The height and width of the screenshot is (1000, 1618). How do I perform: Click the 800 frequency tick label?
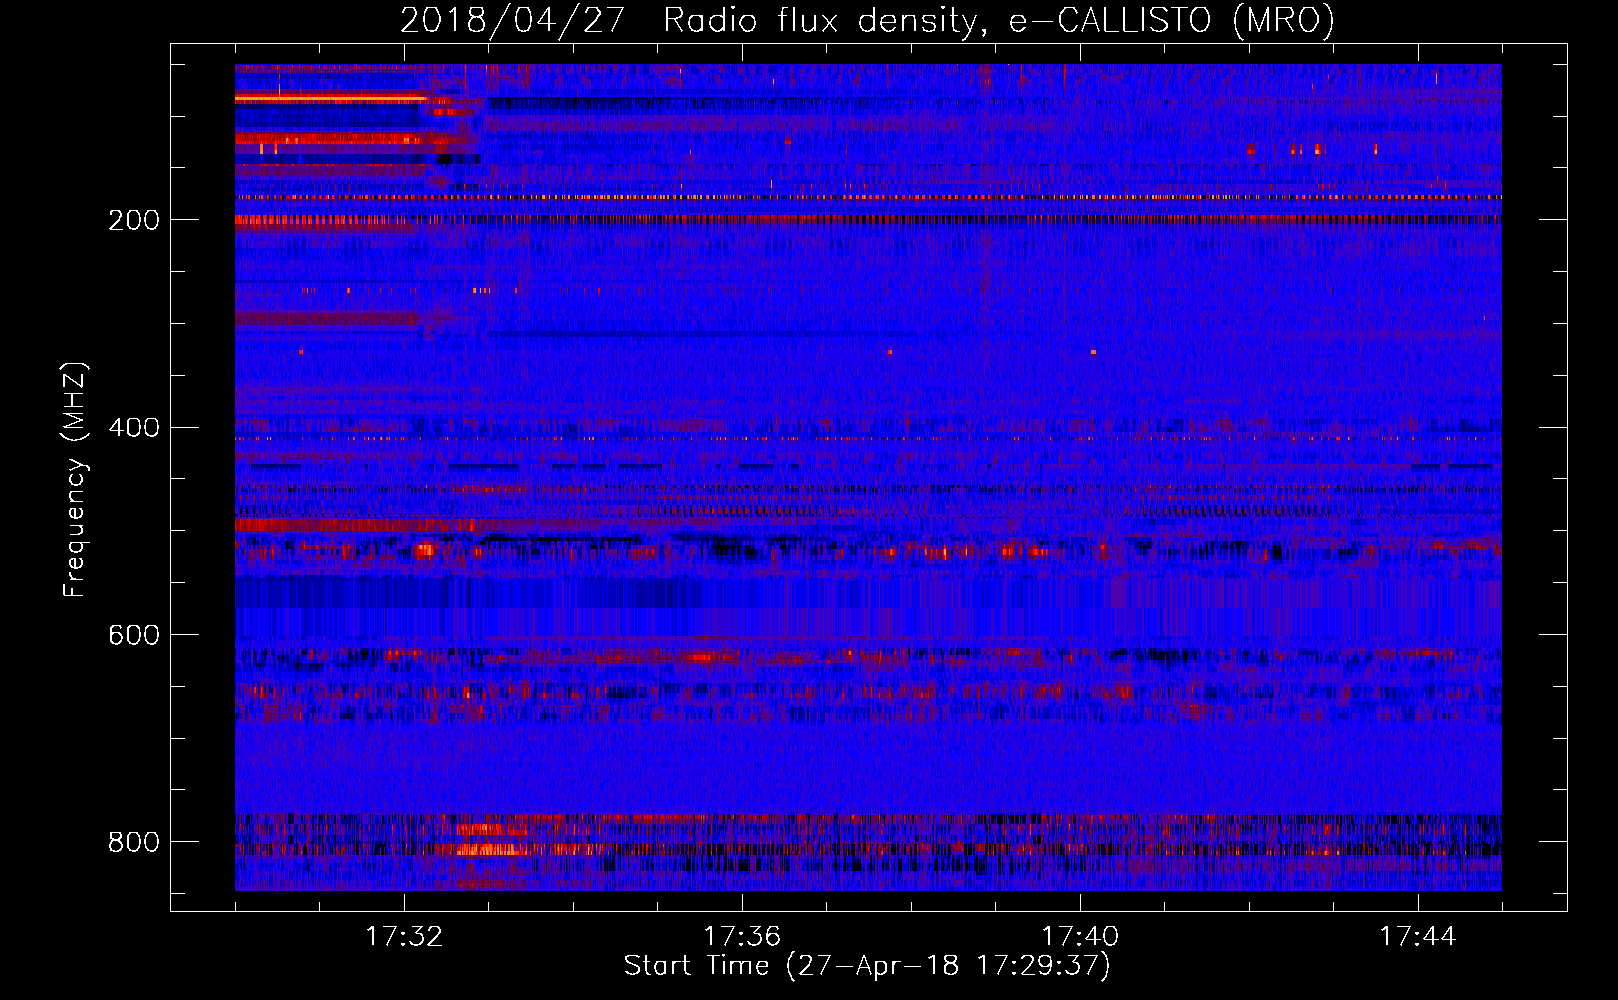pos(134,843)
